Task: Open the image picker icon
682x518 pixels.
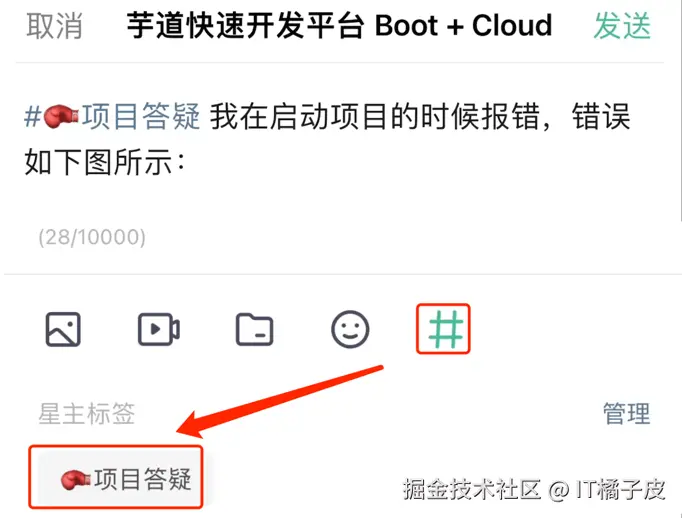Action: [63, 329]
